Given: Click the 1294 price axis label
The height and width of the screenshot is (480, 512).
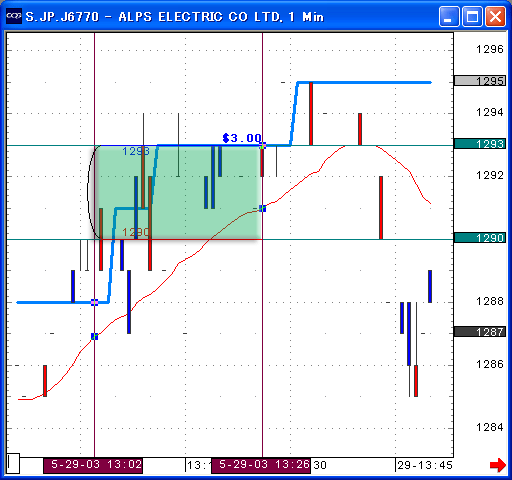Looking at the screenshot, I should coord(490,112).
